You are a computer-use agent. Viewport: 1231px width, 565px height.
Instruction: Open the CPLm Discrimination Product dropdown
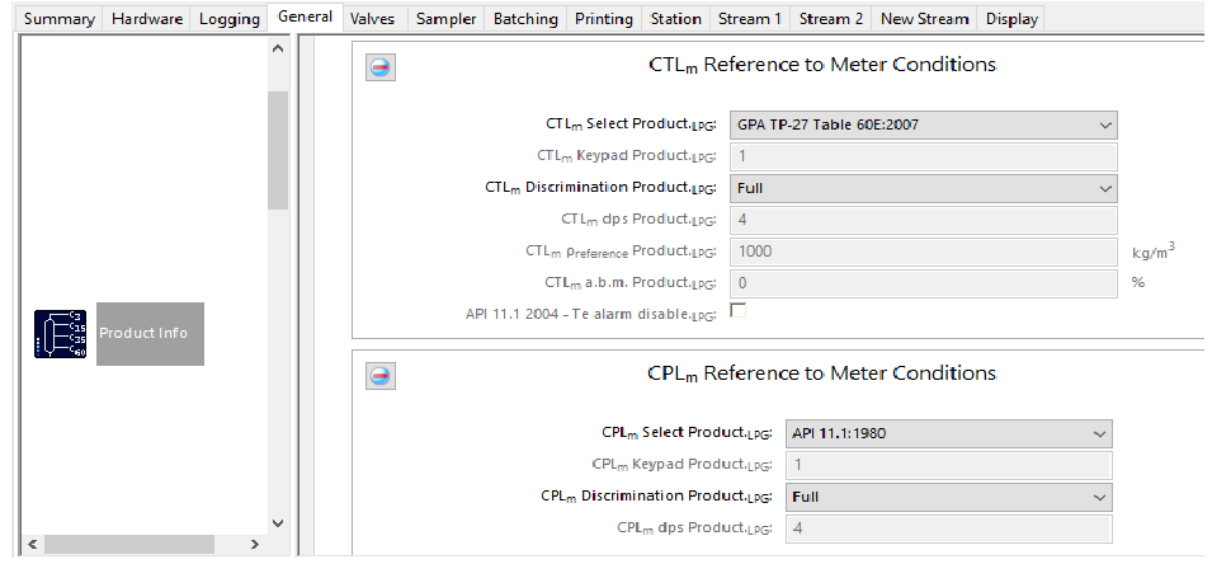(x=948, y=497)
